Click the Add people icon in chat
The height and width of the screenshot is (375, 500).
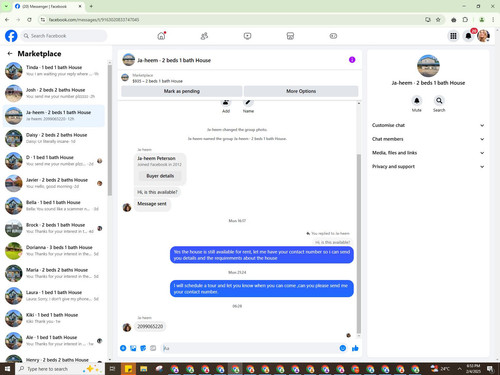[226, 102]
